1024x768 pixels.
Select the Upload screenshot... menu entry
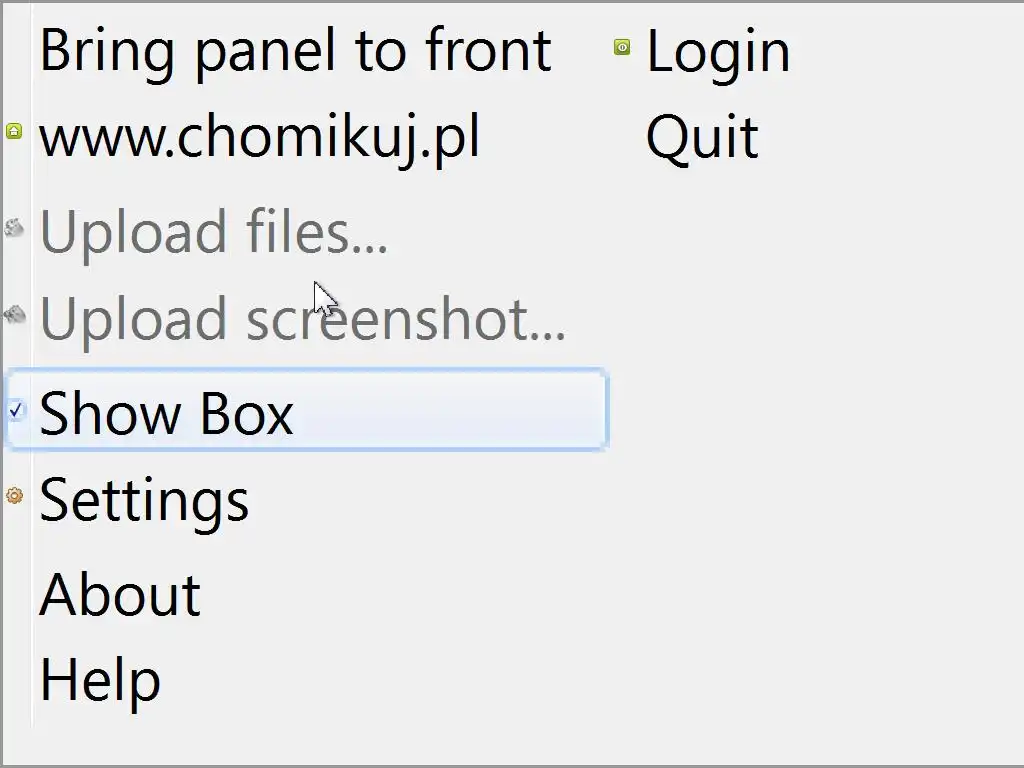point(302,320)
